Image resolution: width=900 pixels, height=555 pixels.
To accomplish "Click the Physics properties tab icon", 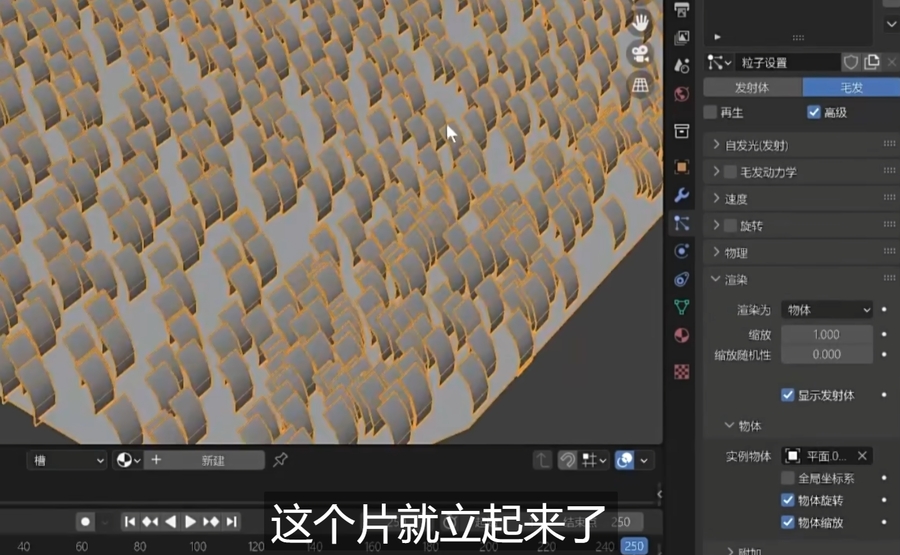I will click(682, 251).
